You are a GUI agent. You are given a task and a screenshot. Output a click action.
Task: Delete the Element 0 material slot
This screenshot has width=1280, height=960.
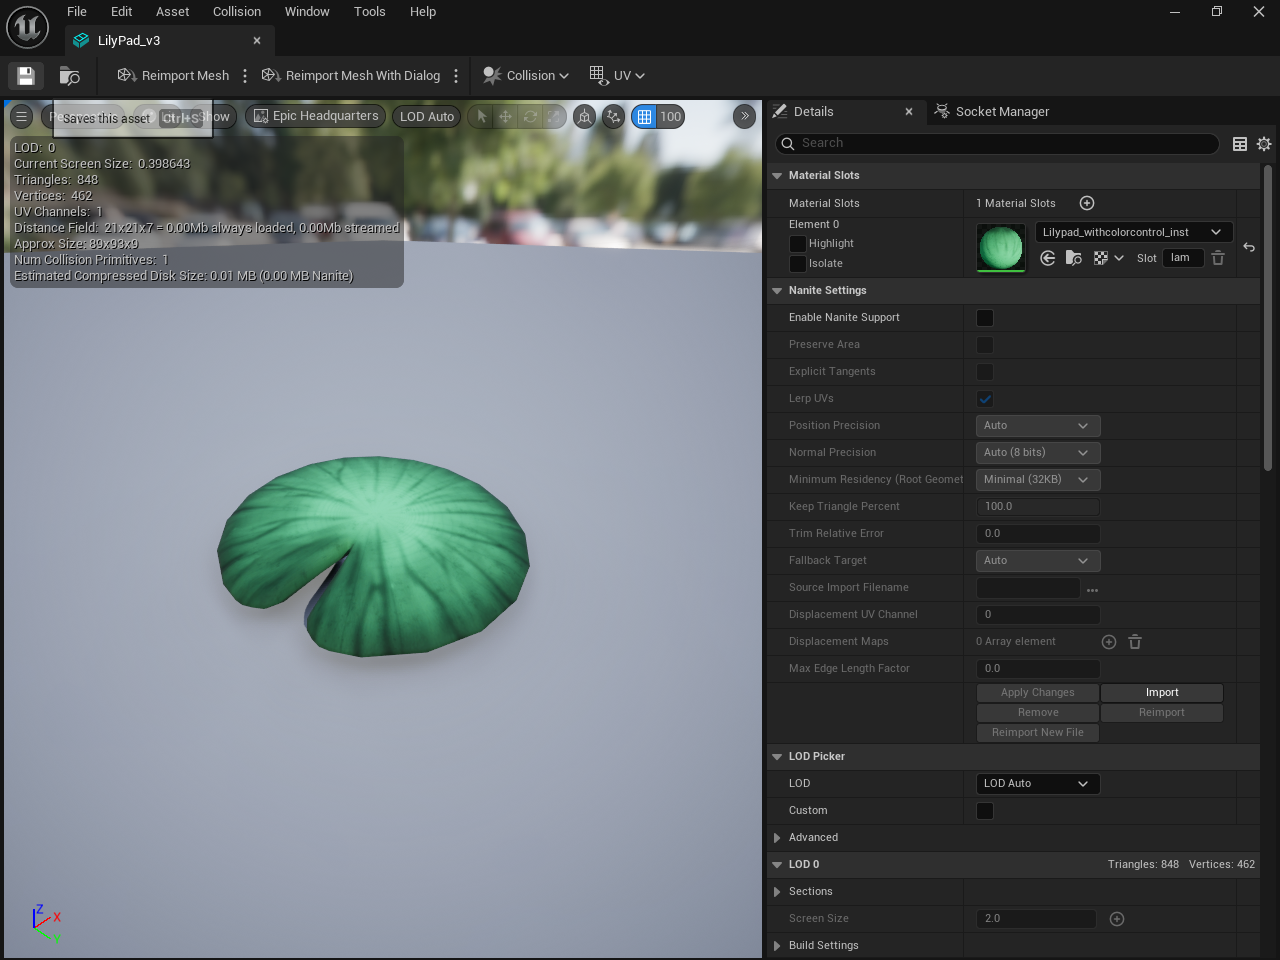pos(1218,258)
